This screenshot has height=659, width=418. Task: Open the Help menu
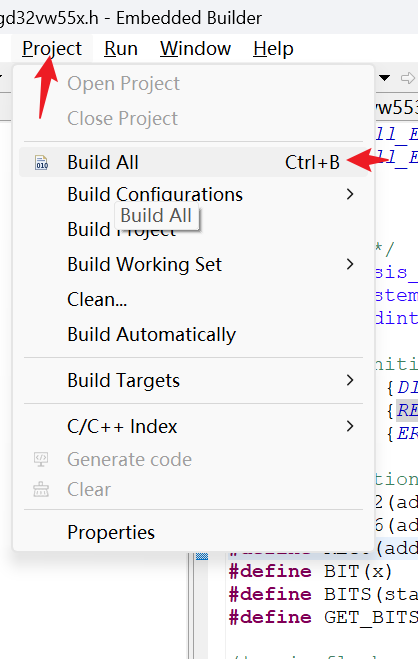click(273, 49)
